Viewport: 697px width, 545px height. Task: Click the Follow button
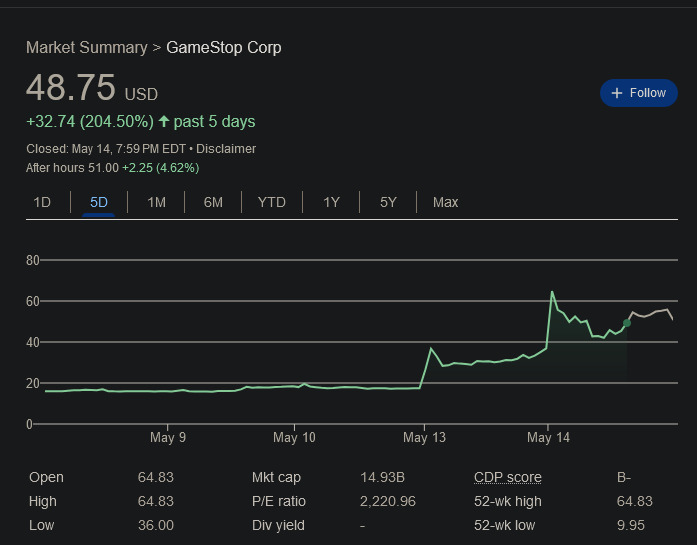pyautogui.click(x=638, y=93)
